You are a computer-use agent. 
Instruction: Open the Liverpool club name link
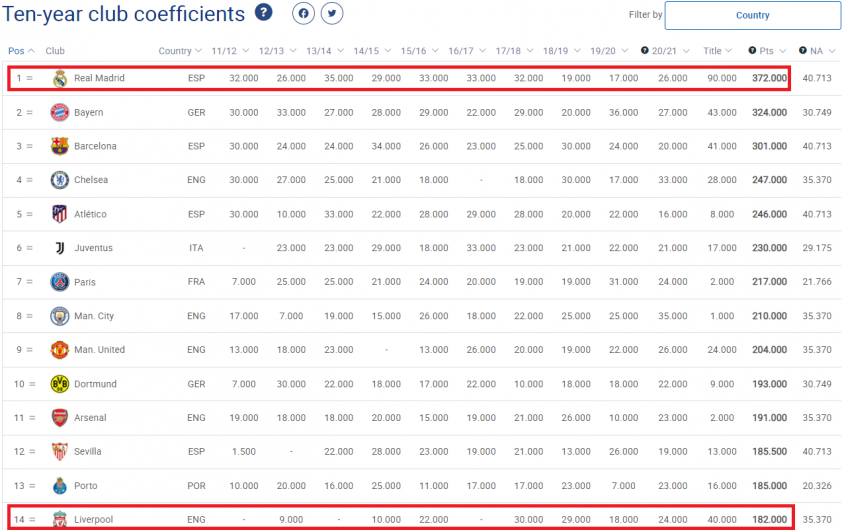[93, 519]
